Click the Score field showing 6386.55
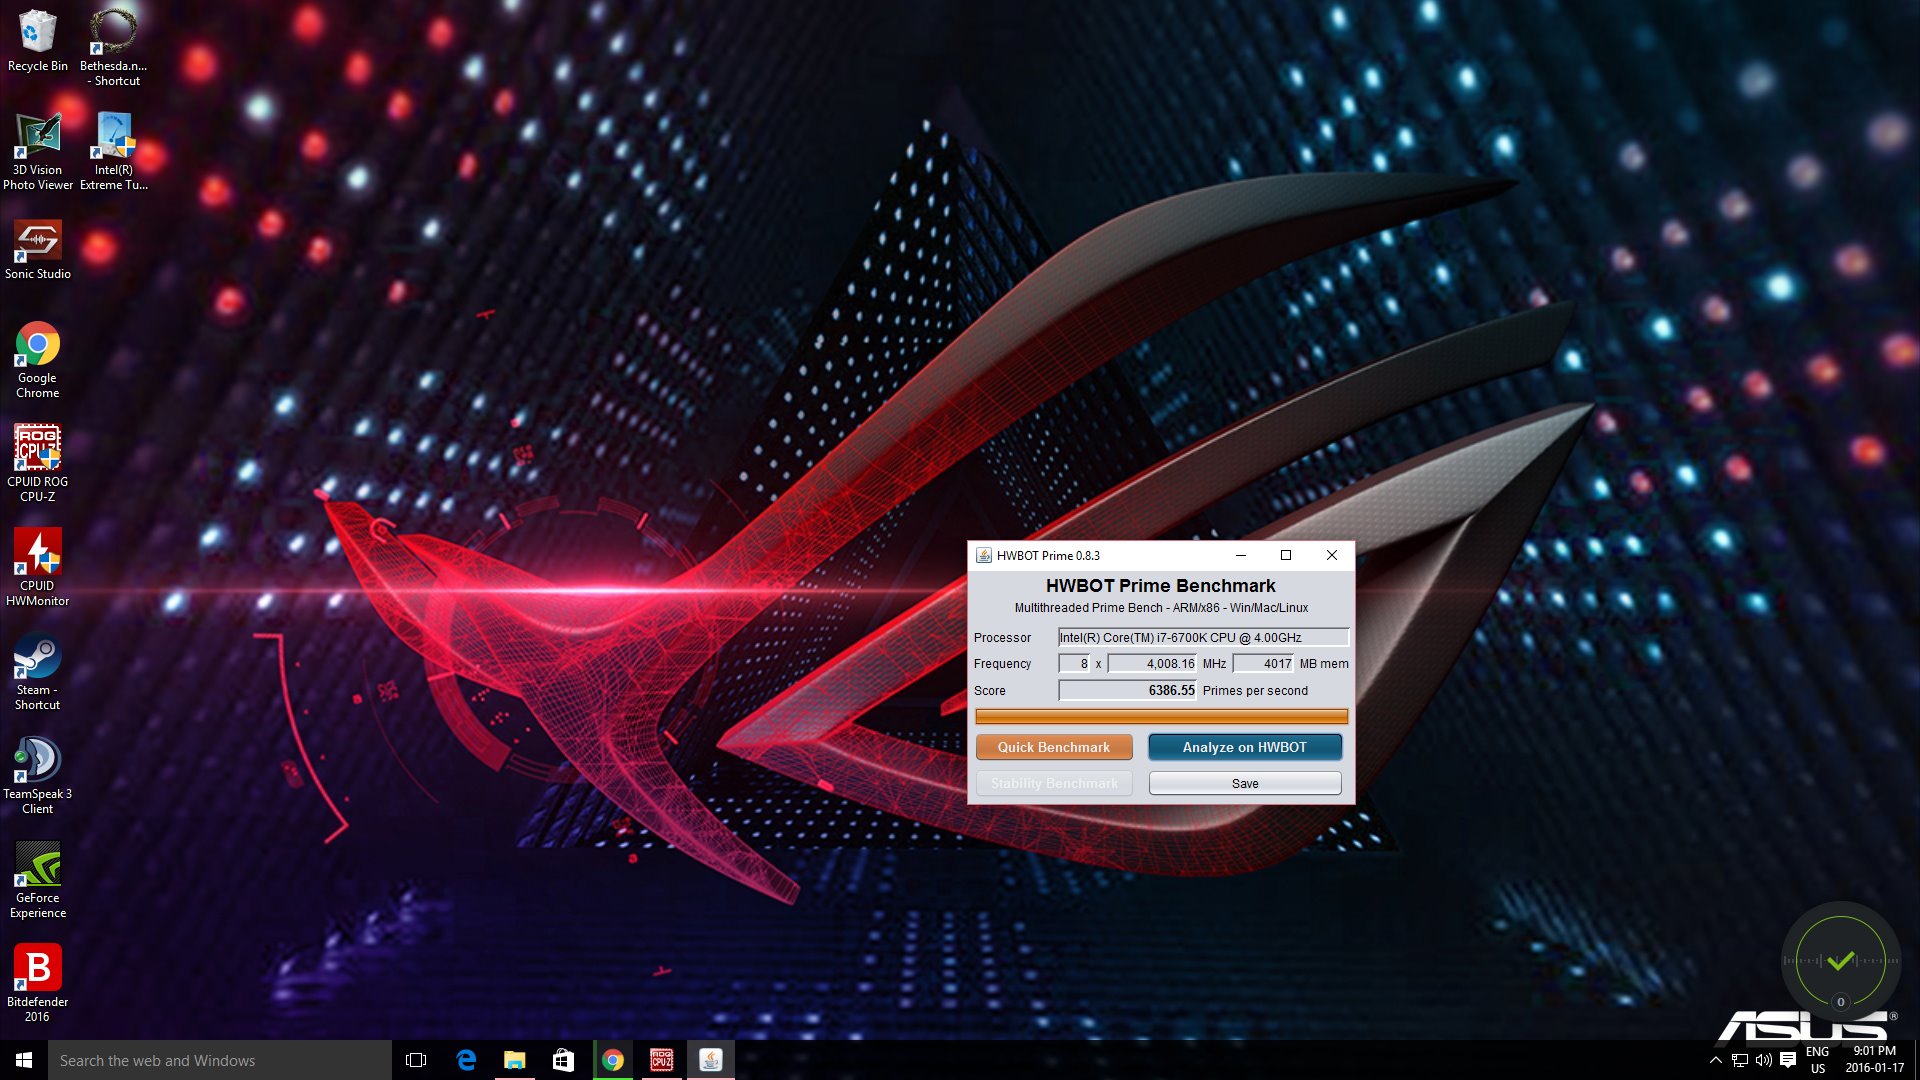The height and width of the screenshot is (1080, 1920). click(x=1128, y=690)
